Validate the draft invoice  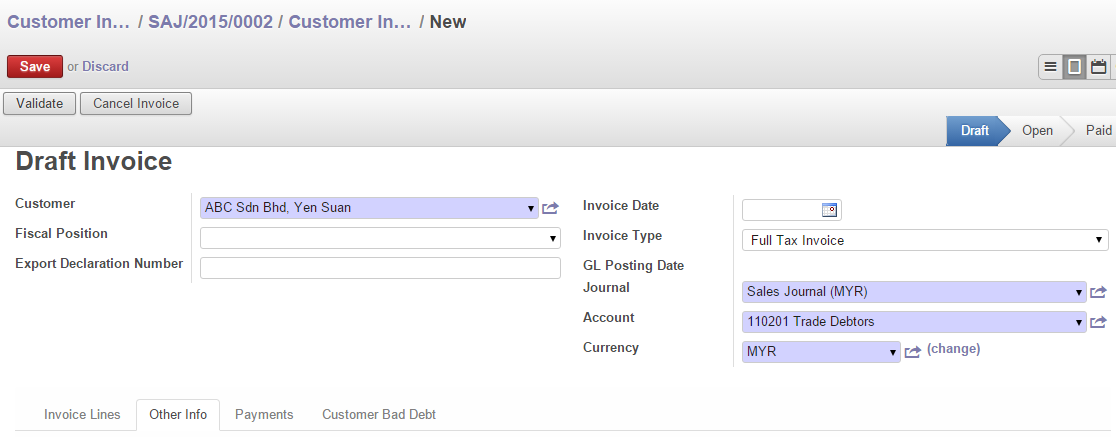(40, 103)
